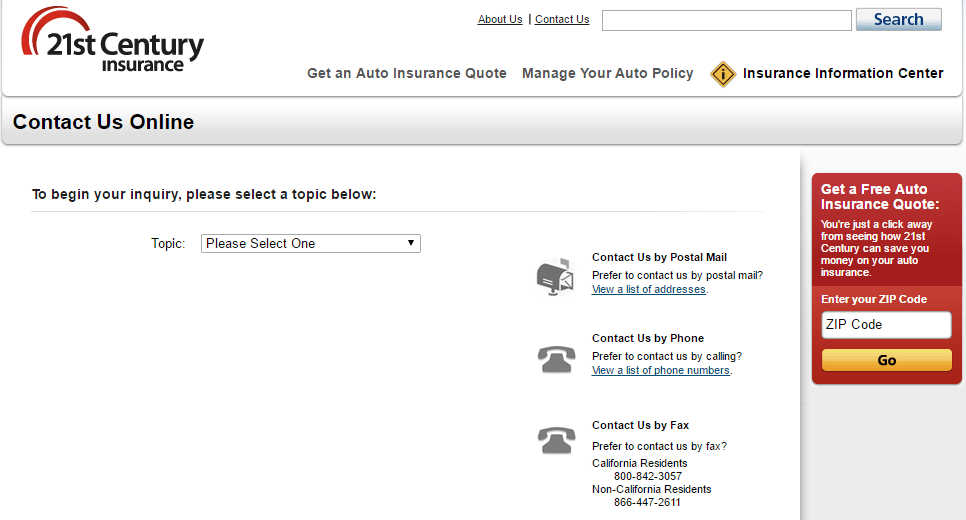Focus the site search text box
This screenshot has width=966, height=520.
coord(726,20)
